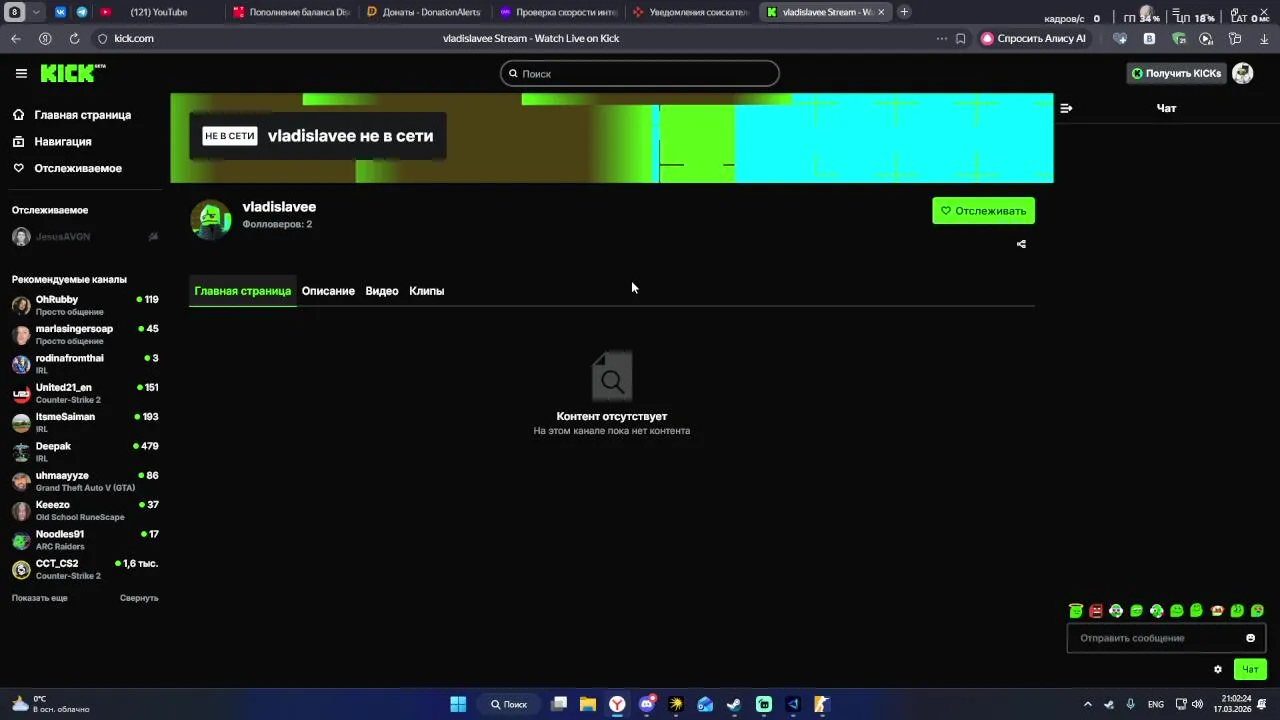This screenshot has height=720, width=1280.
Task: Select the Главная страница channel tab
Action: [243, 291]
